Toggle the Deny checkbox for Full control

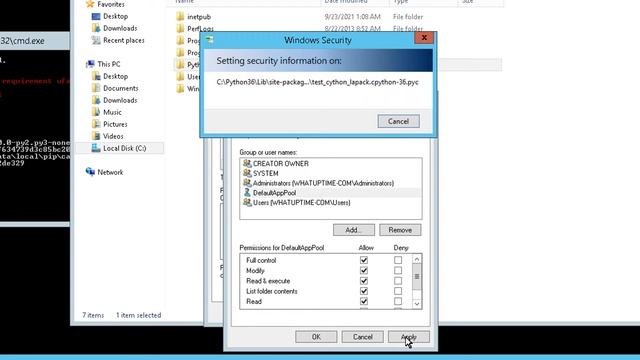click(398, 260)
